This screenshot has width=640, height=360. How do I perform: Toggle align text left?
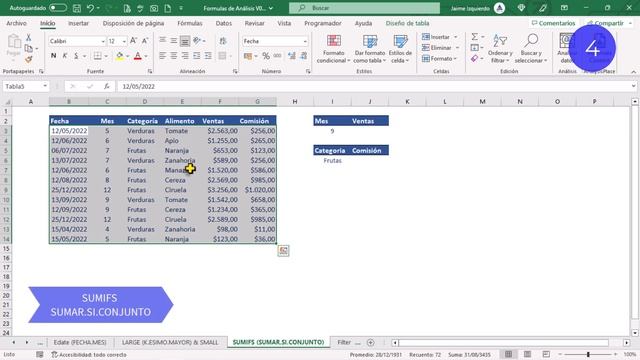162,56
